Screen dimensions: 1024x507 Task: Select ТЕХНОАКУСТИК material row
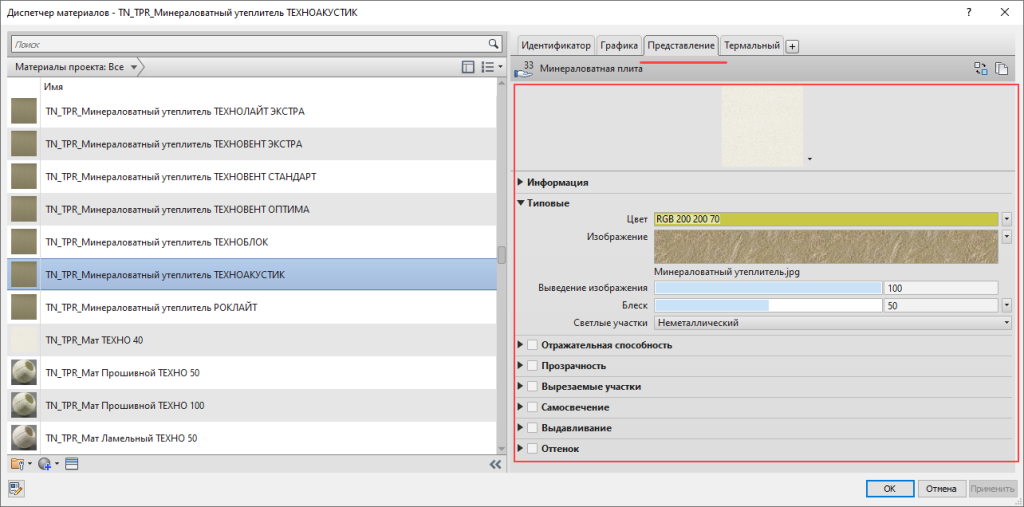pos(252,274)
